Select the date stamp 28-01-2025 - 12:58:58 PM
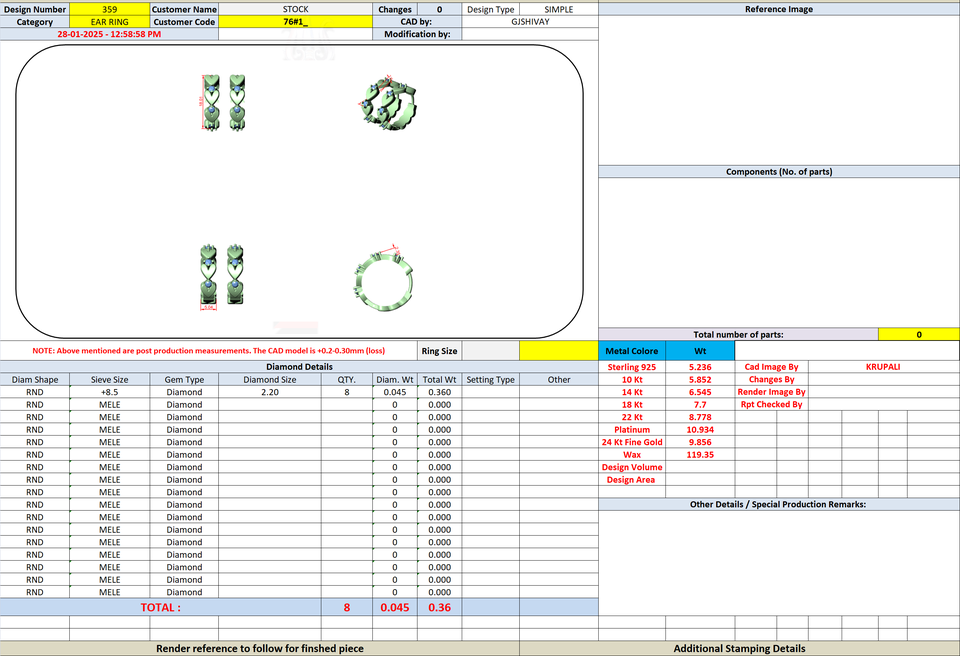960x656 pixels. click(x=109, y=34)
